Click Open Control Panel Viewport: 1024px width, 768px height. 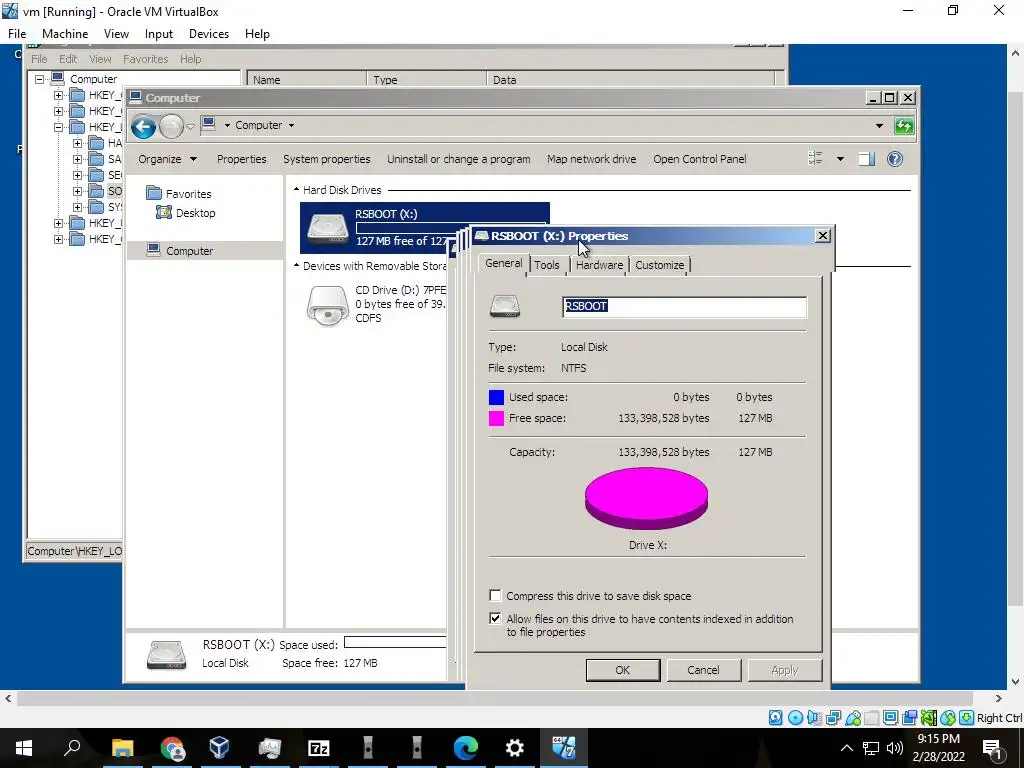(x=699, y=159)
